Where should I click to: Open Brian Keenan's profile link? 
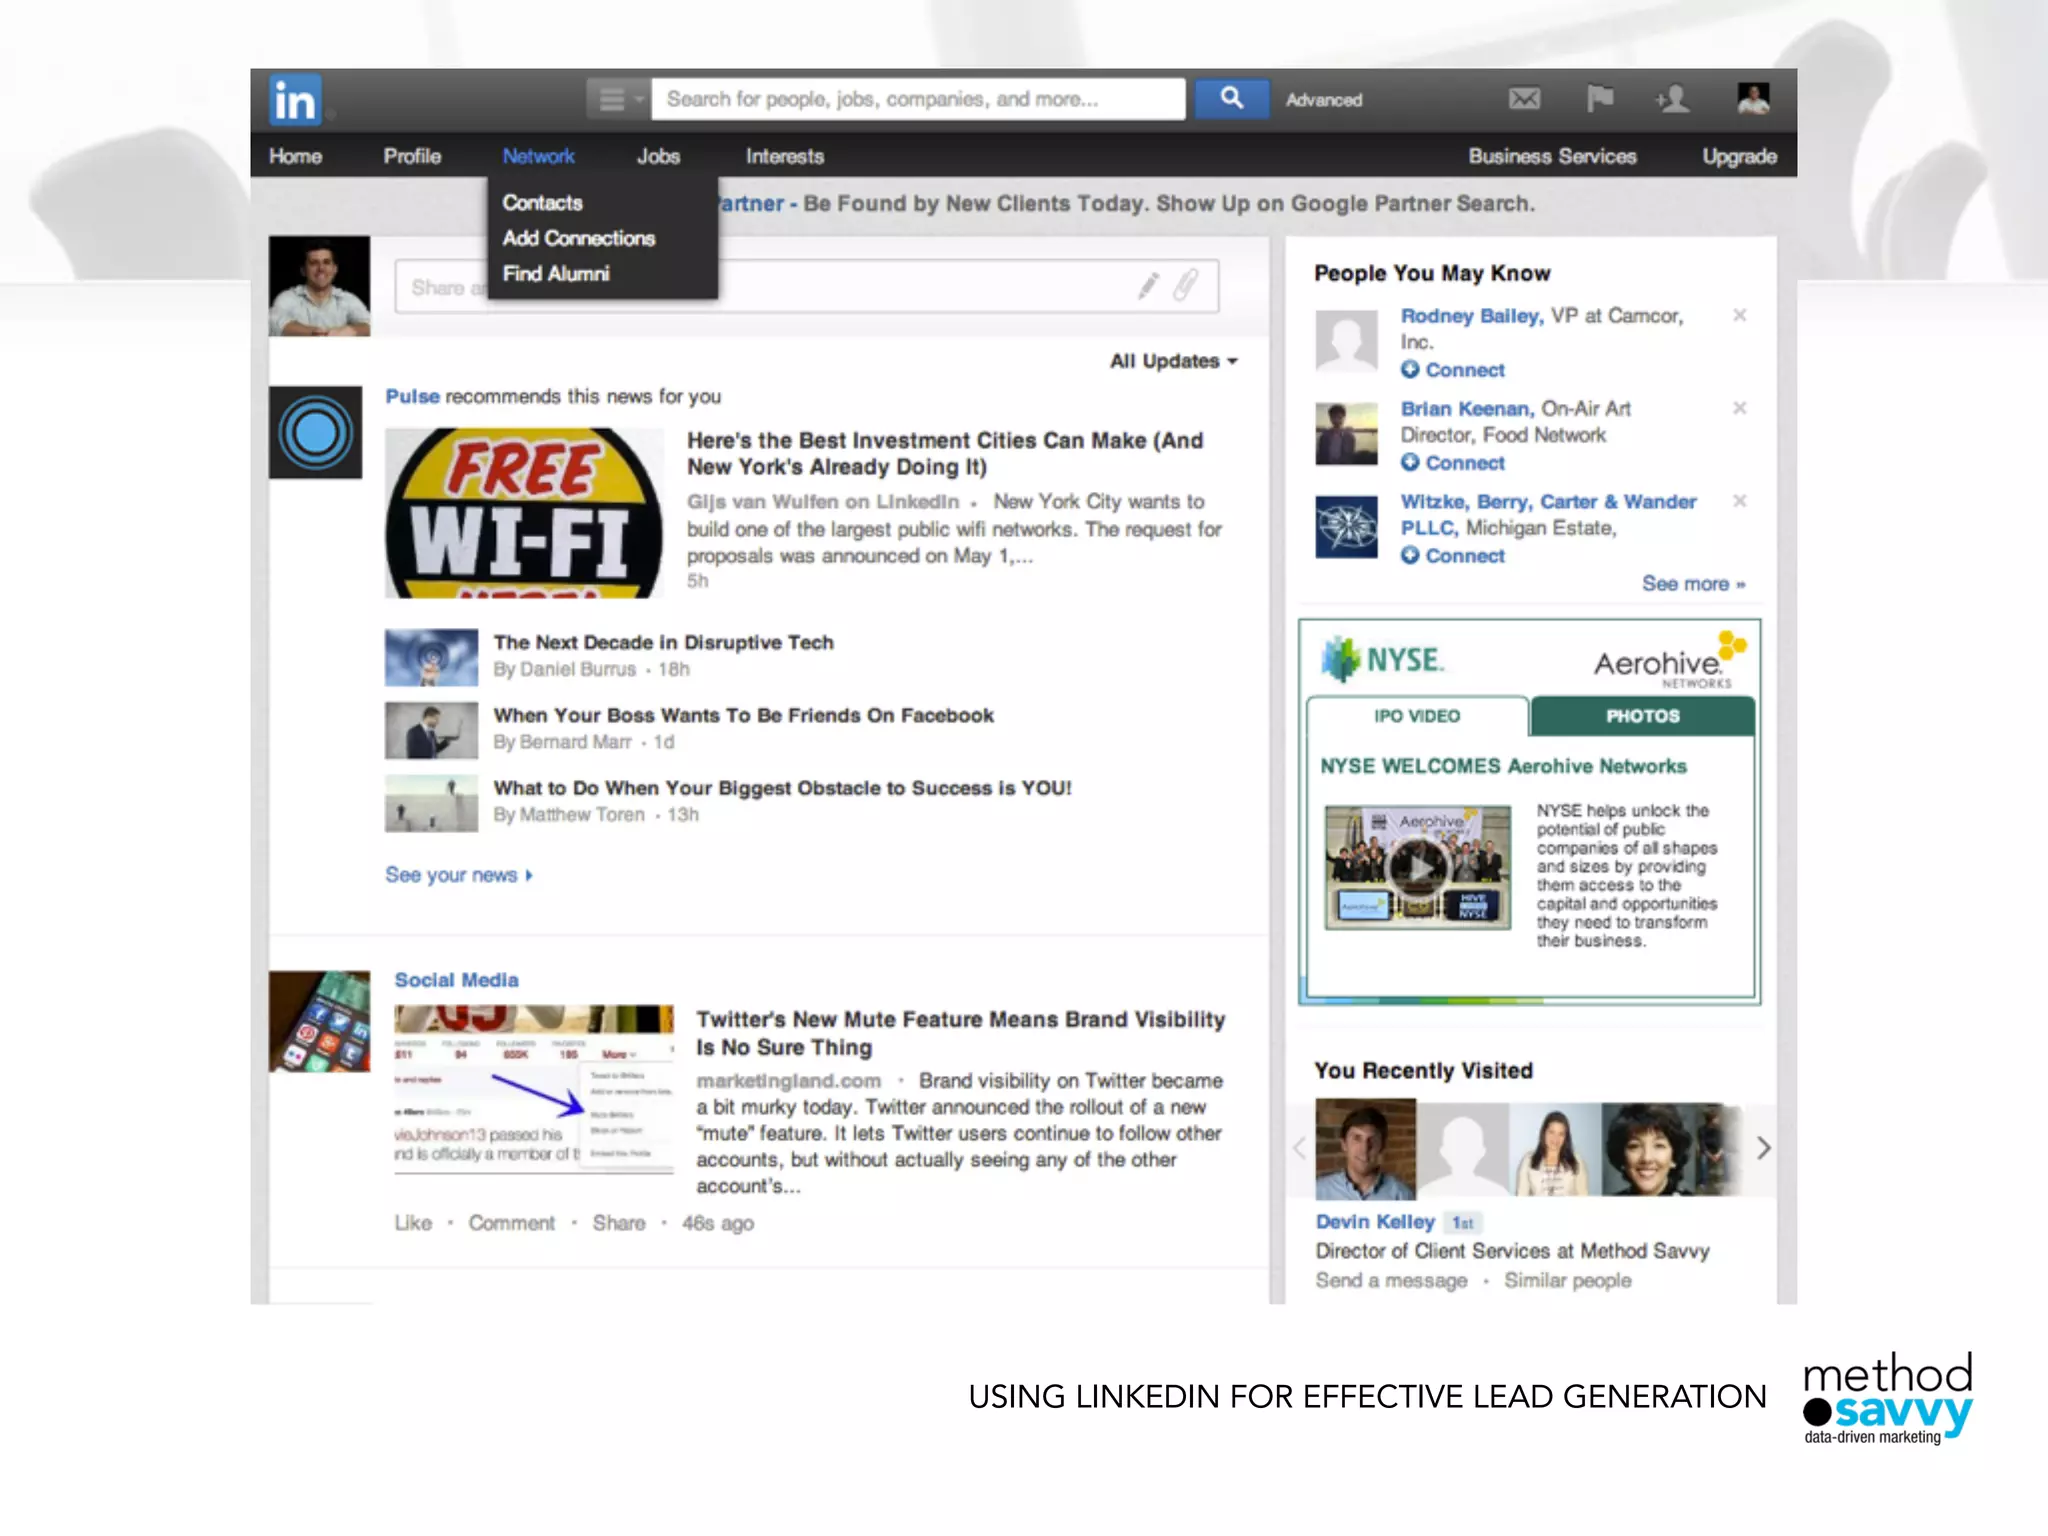(1467, 409)
